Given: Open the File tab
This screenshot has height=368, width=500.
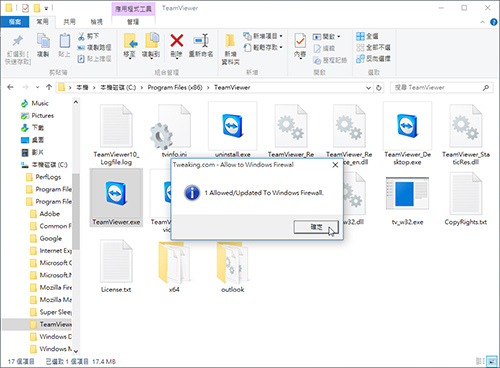Looking at the screenshot, I should (x=15, y=22).
